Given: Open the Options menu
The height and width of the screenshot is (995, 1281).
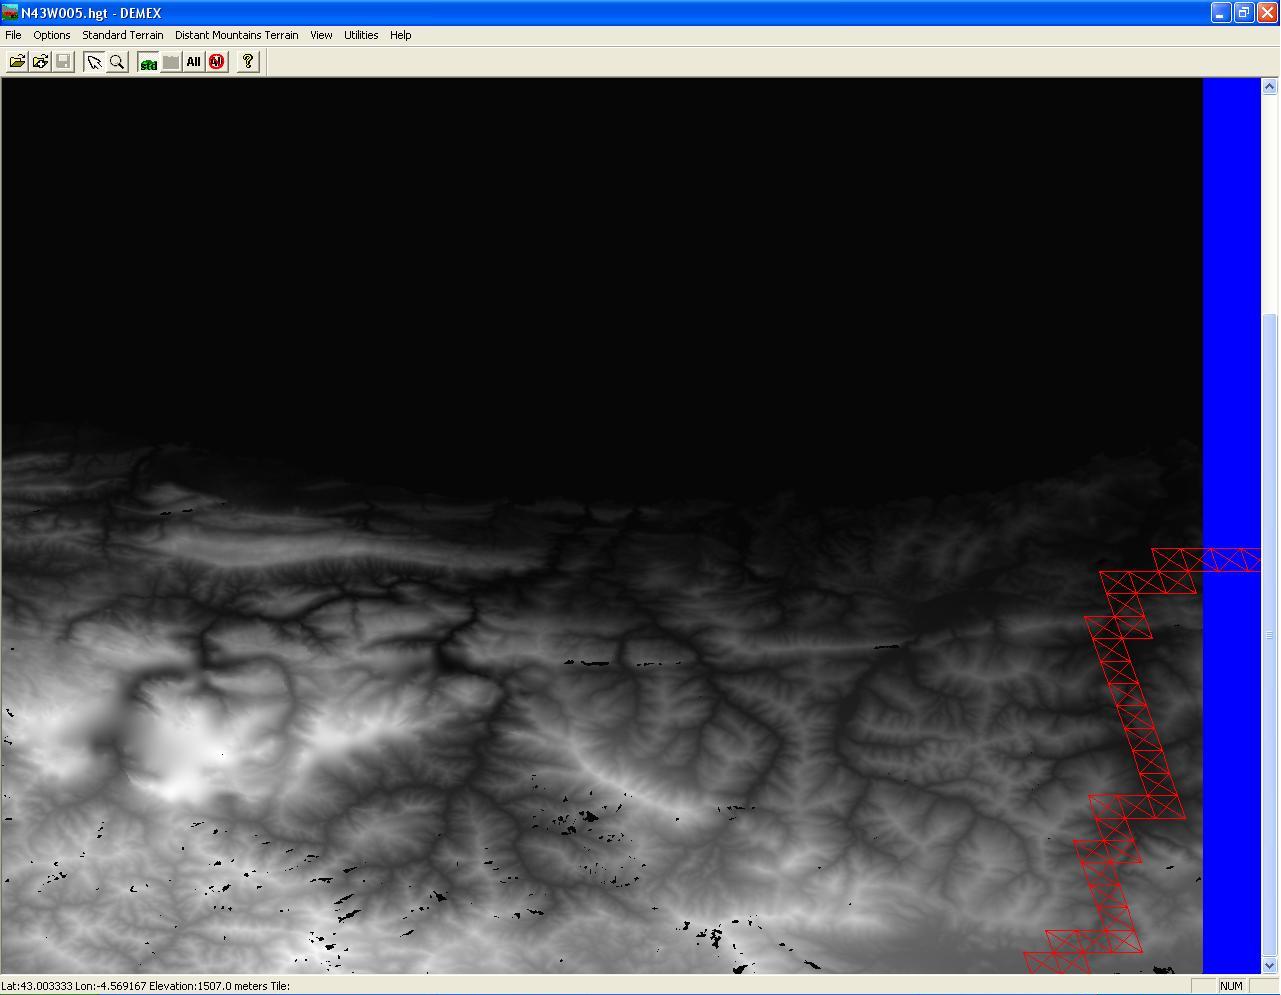Looking at the screenshot, I should click(52, 35).
